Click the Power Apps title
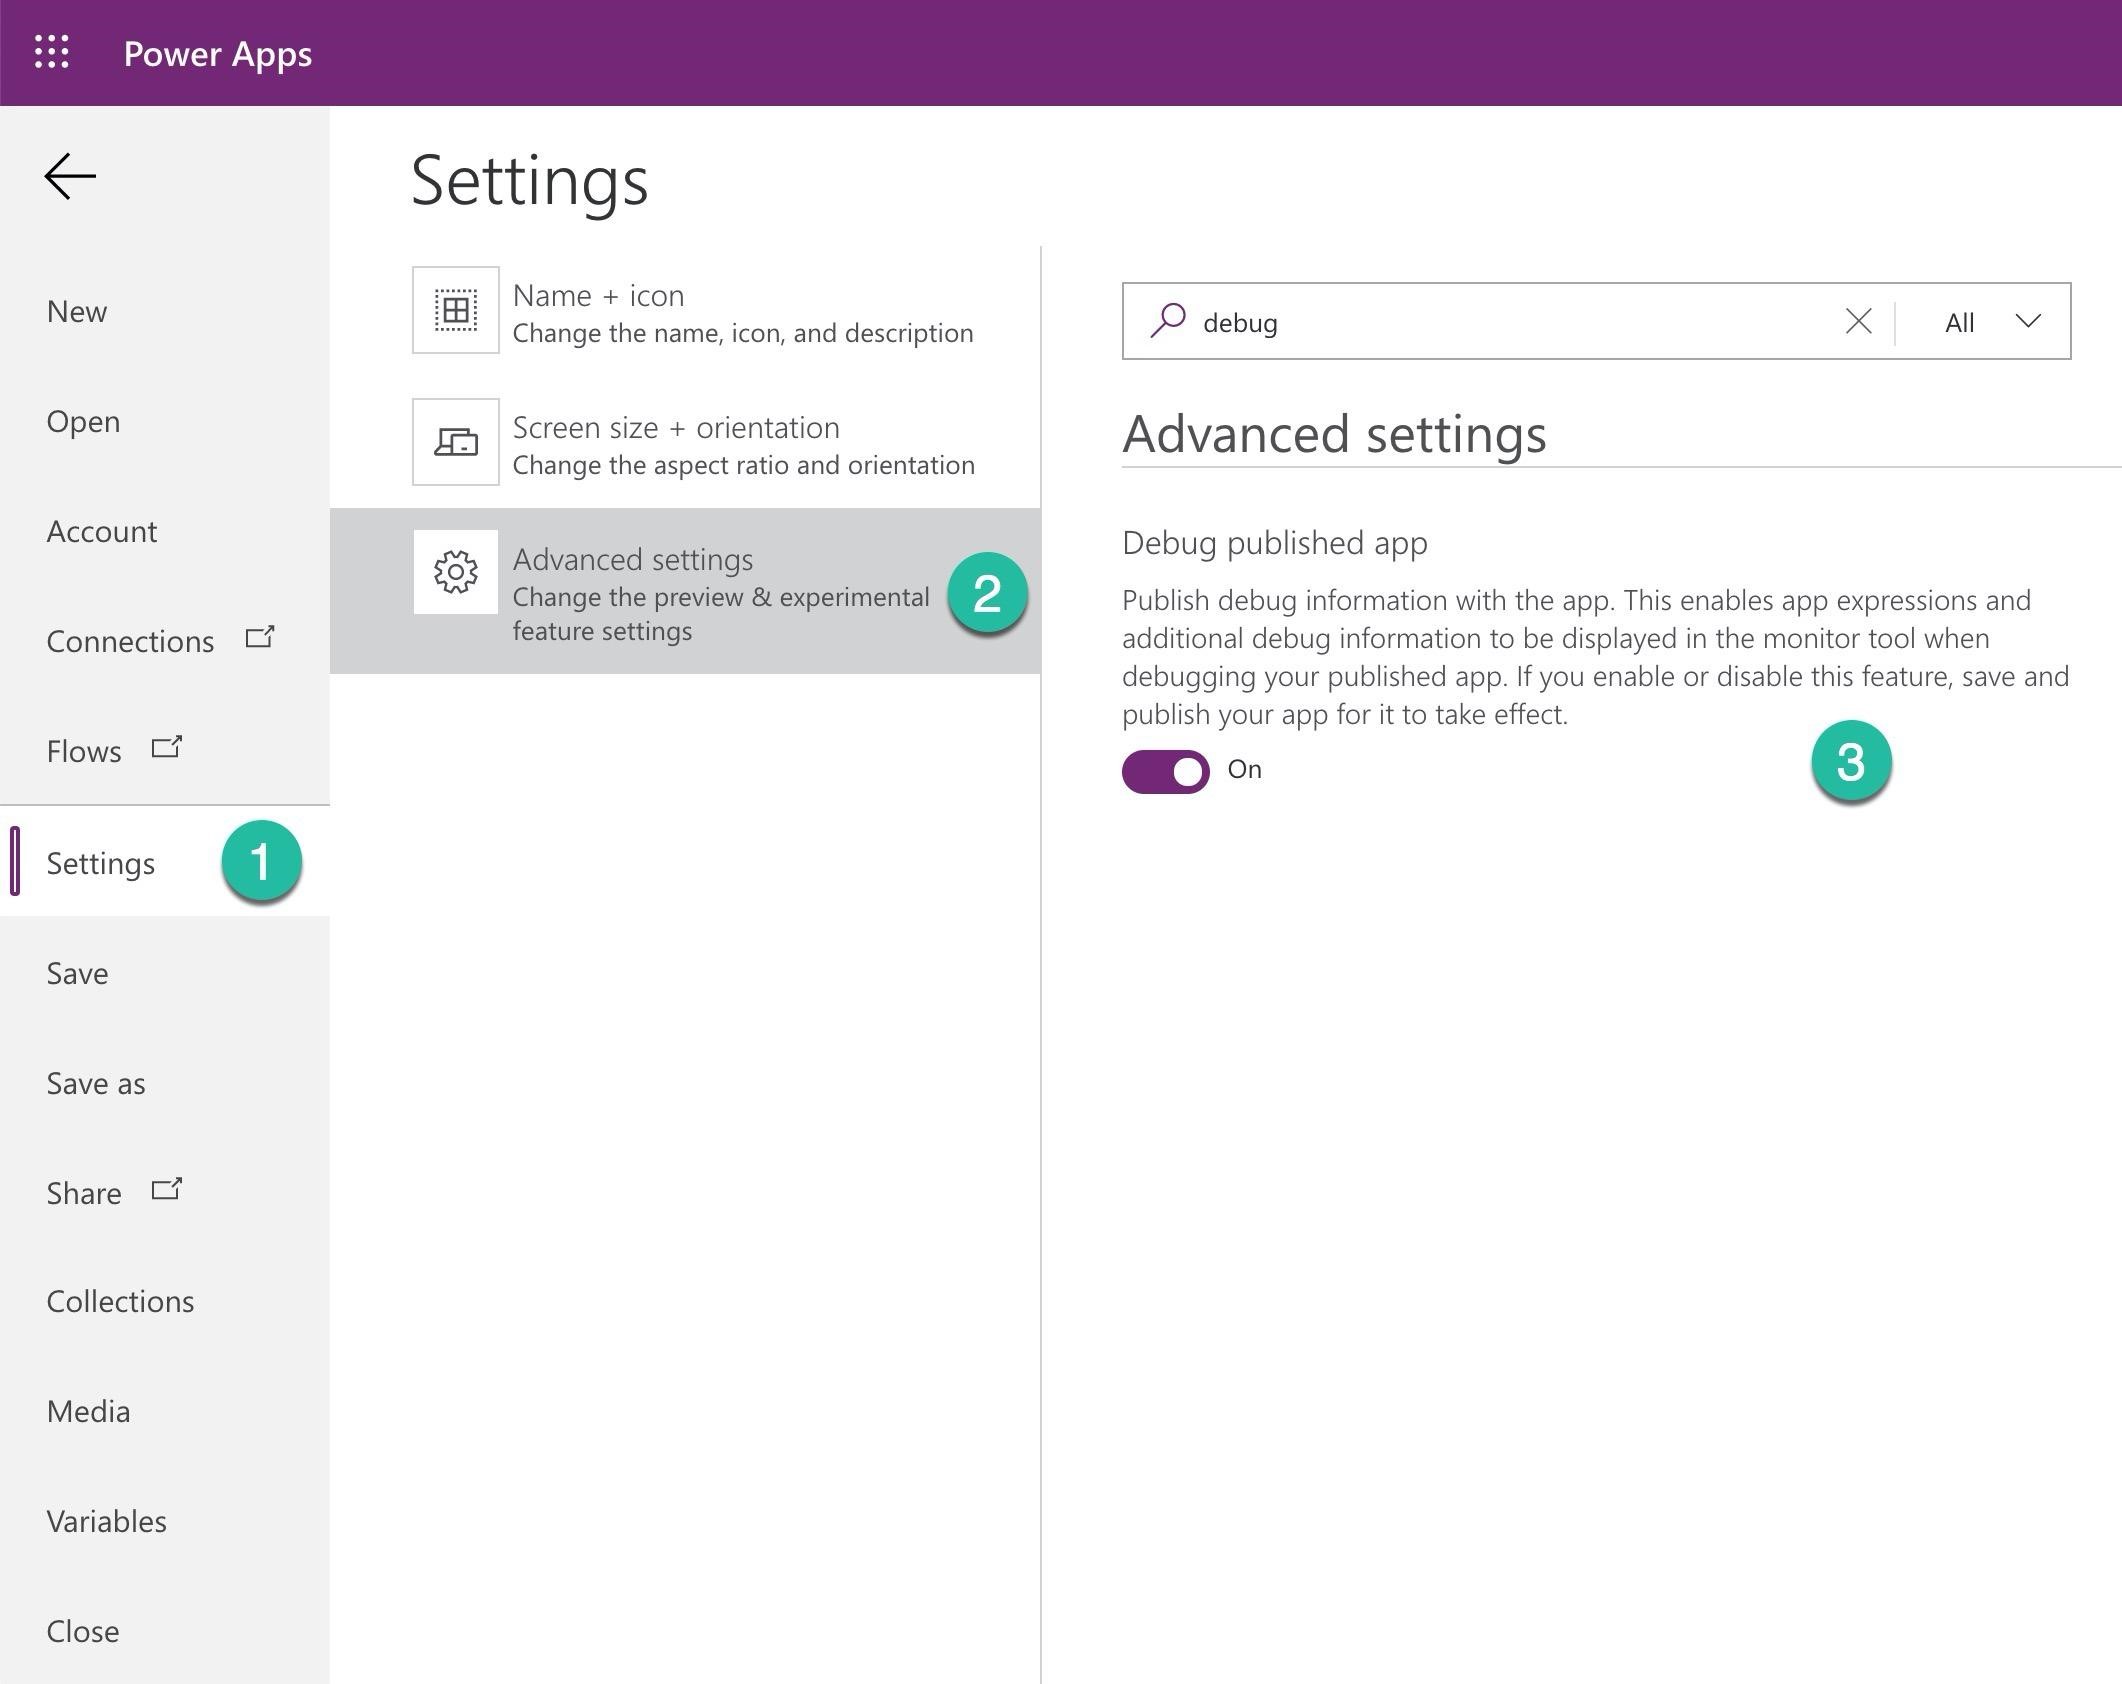Viewport: 2122px width, 1684px height. point(218,53)
